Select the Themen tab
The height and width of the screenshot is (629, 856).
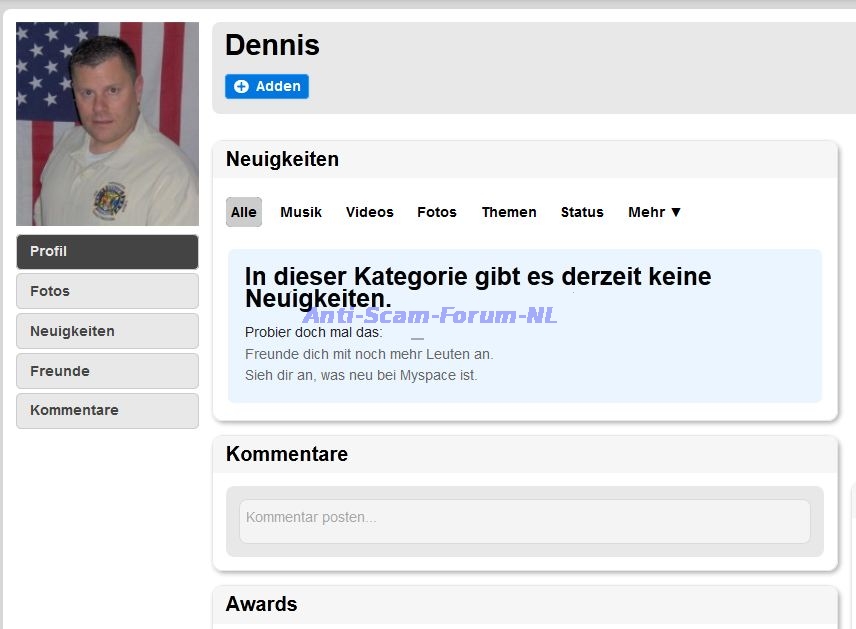[x=509, y=212]
